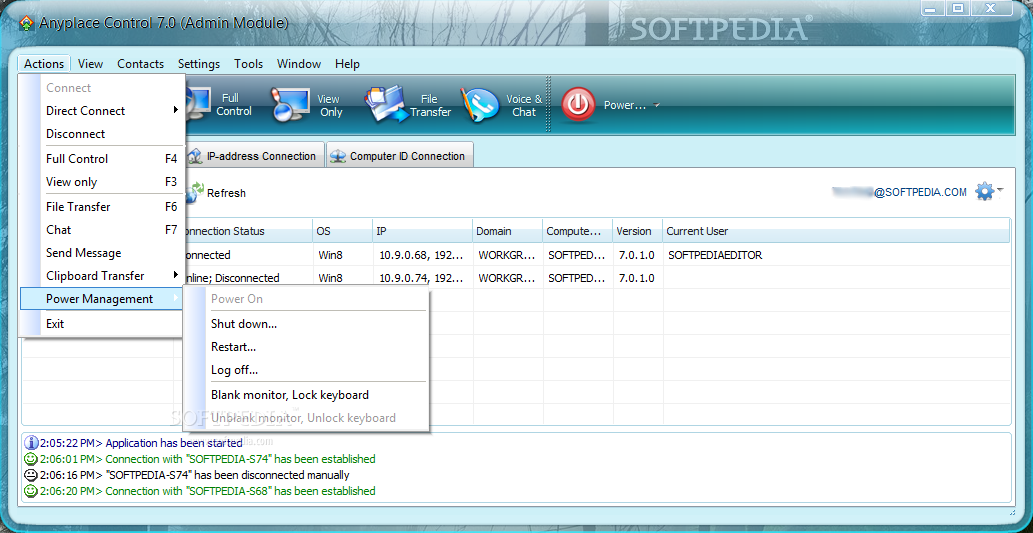This screenshot has width=1033, height=533.
Task: Select View only F3 menu entry
Action: click(101, 182)
